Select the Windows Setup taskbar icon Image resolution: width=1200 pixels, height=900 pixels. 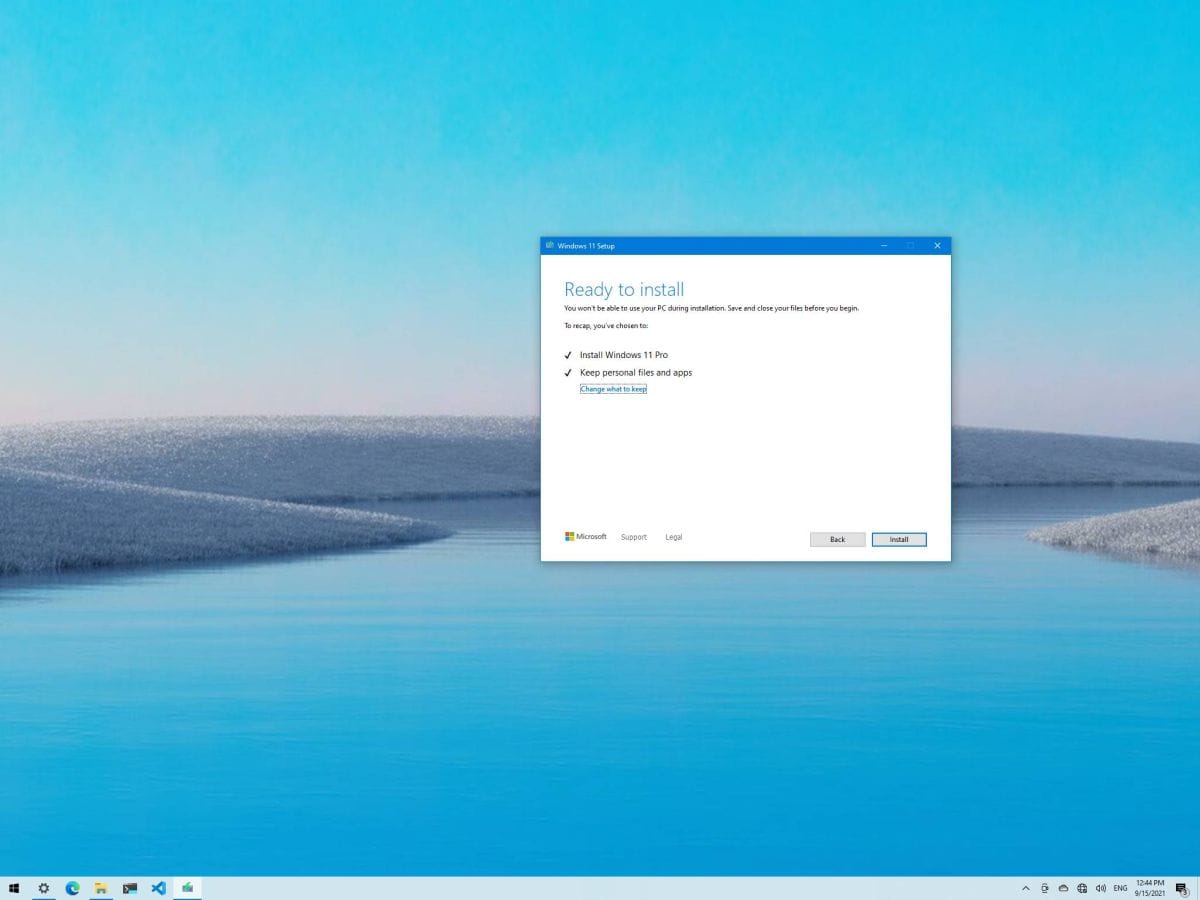(x=187, y=888)
